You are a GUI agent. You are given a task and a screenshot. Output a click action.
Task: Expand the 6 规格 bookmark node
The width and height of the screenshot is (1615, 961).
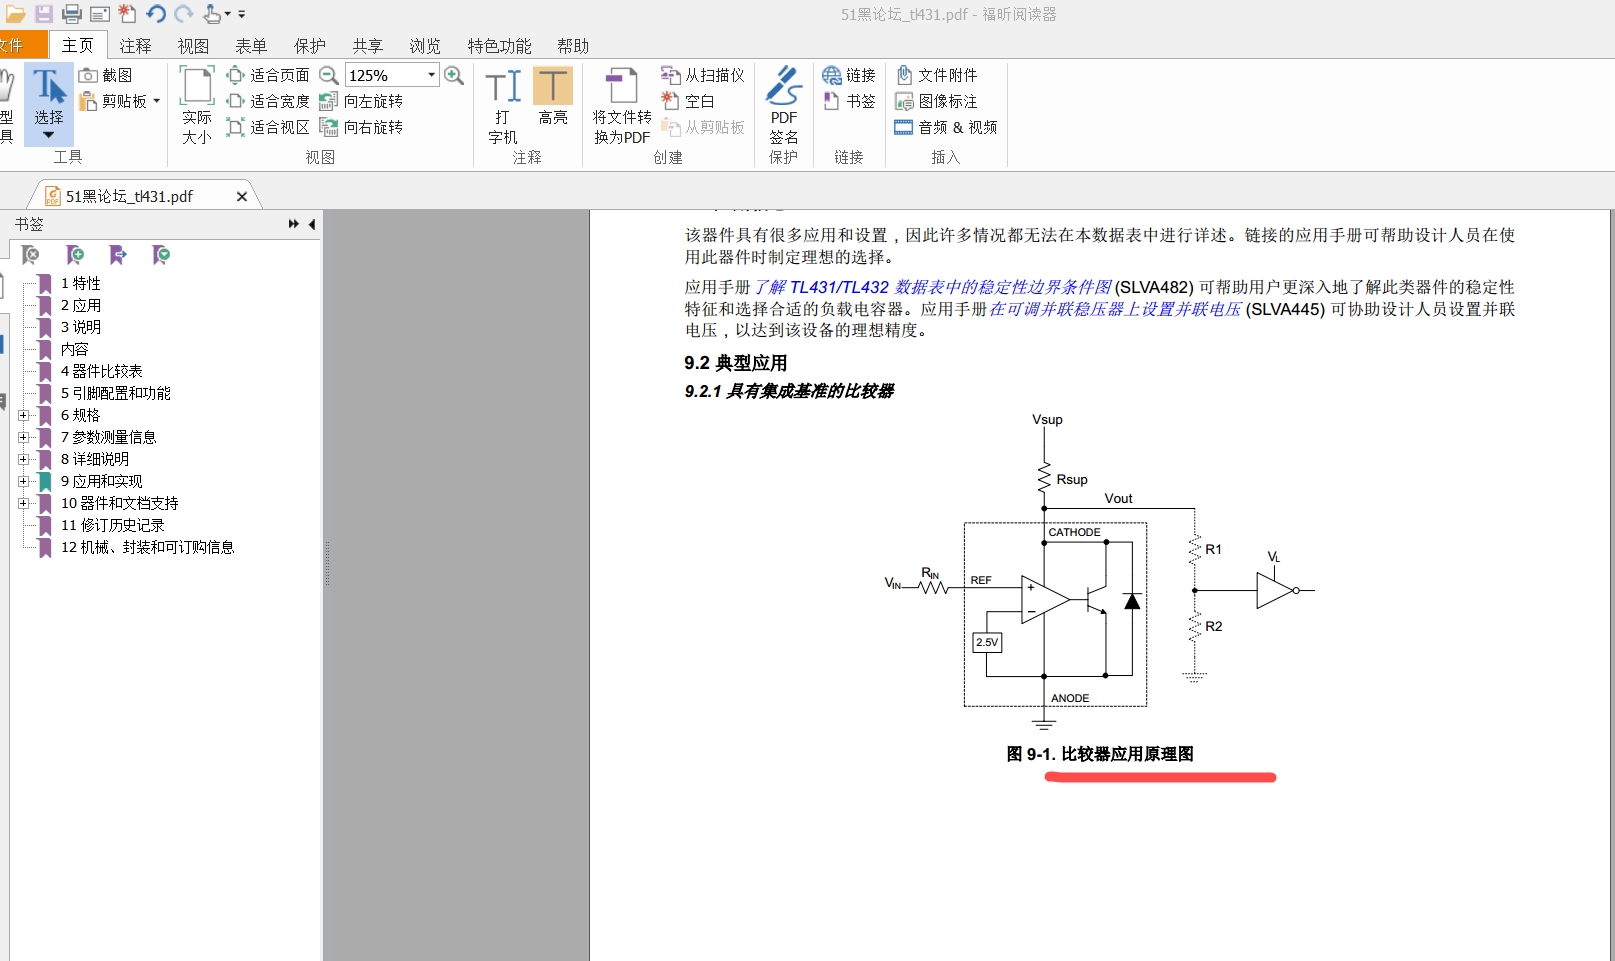click(x=23, y=415)
